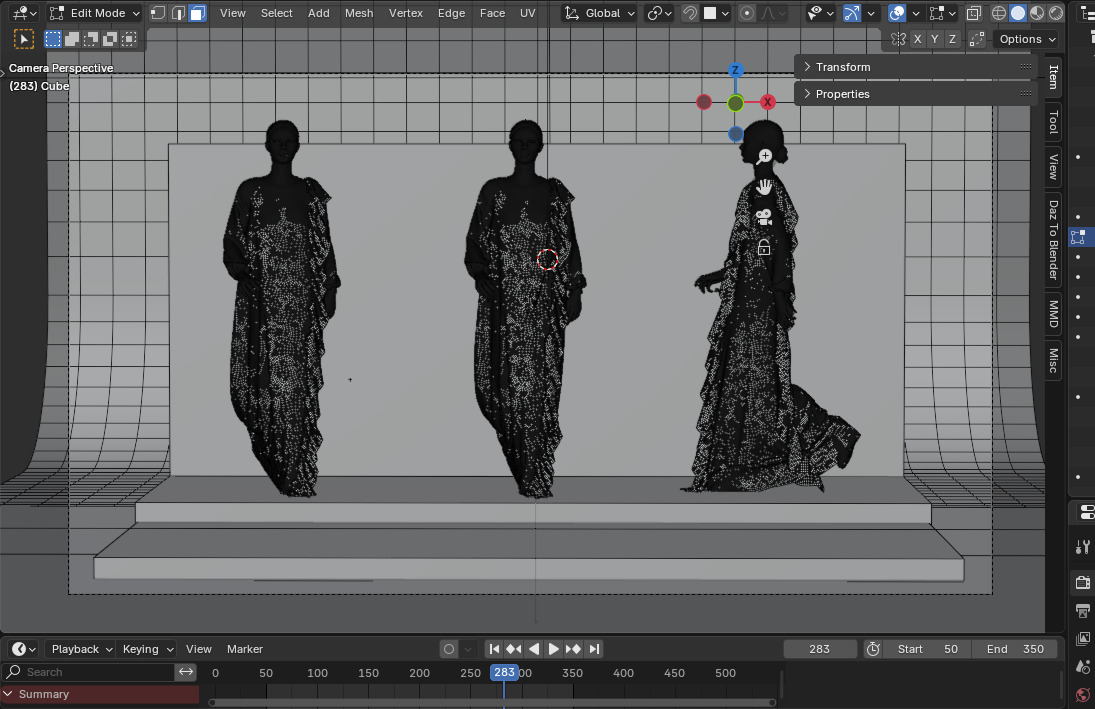Open the snap target options dropdown
The width and height of the screenshot is (1095, 709).
pyautogui.click(x=716, y=13)
